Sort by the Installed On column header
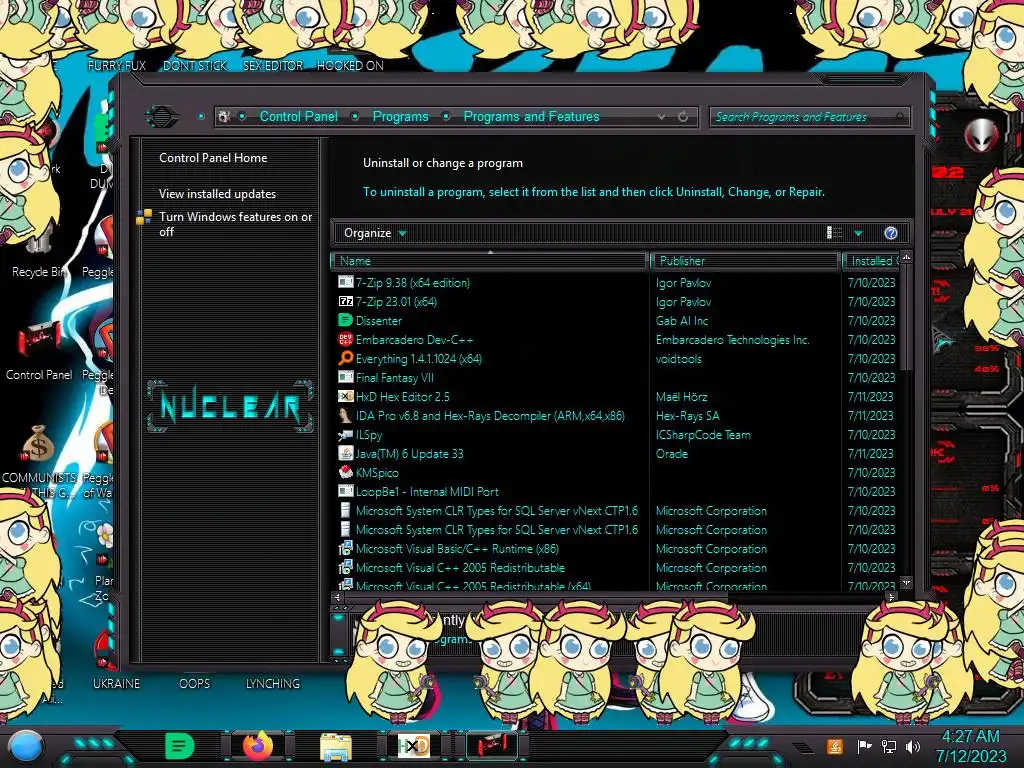This screenshot has width=1024, height=768. coord(872,261)
